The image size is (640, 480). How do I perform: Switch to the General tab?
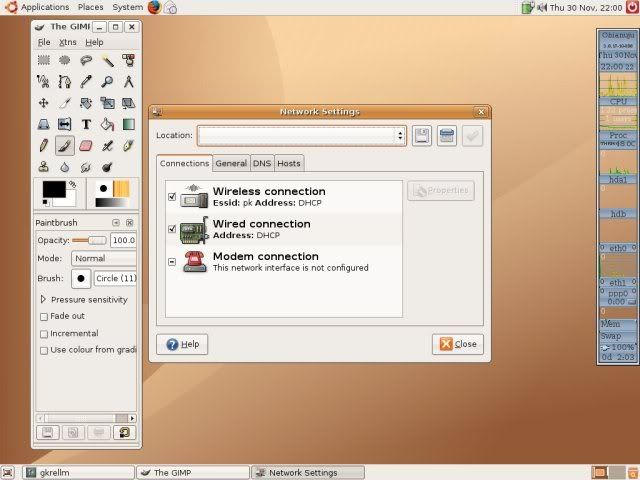[231, 163]
